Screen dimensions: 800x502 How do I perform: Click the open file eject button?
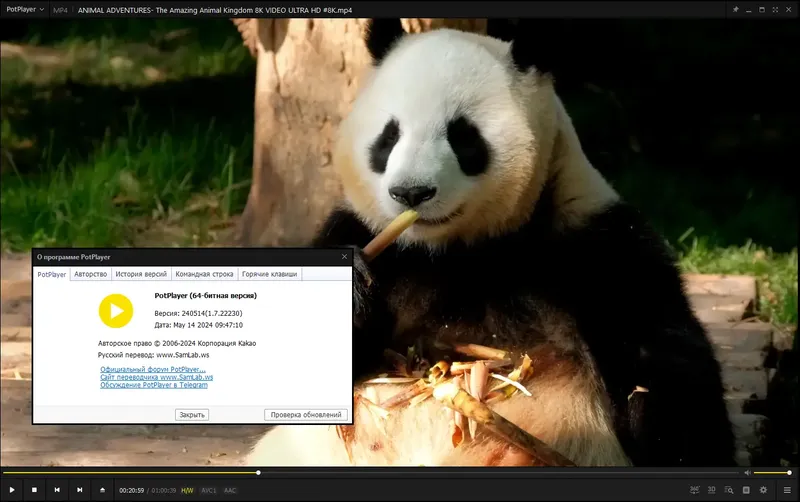pyautogui.click(x=103, y=490)
